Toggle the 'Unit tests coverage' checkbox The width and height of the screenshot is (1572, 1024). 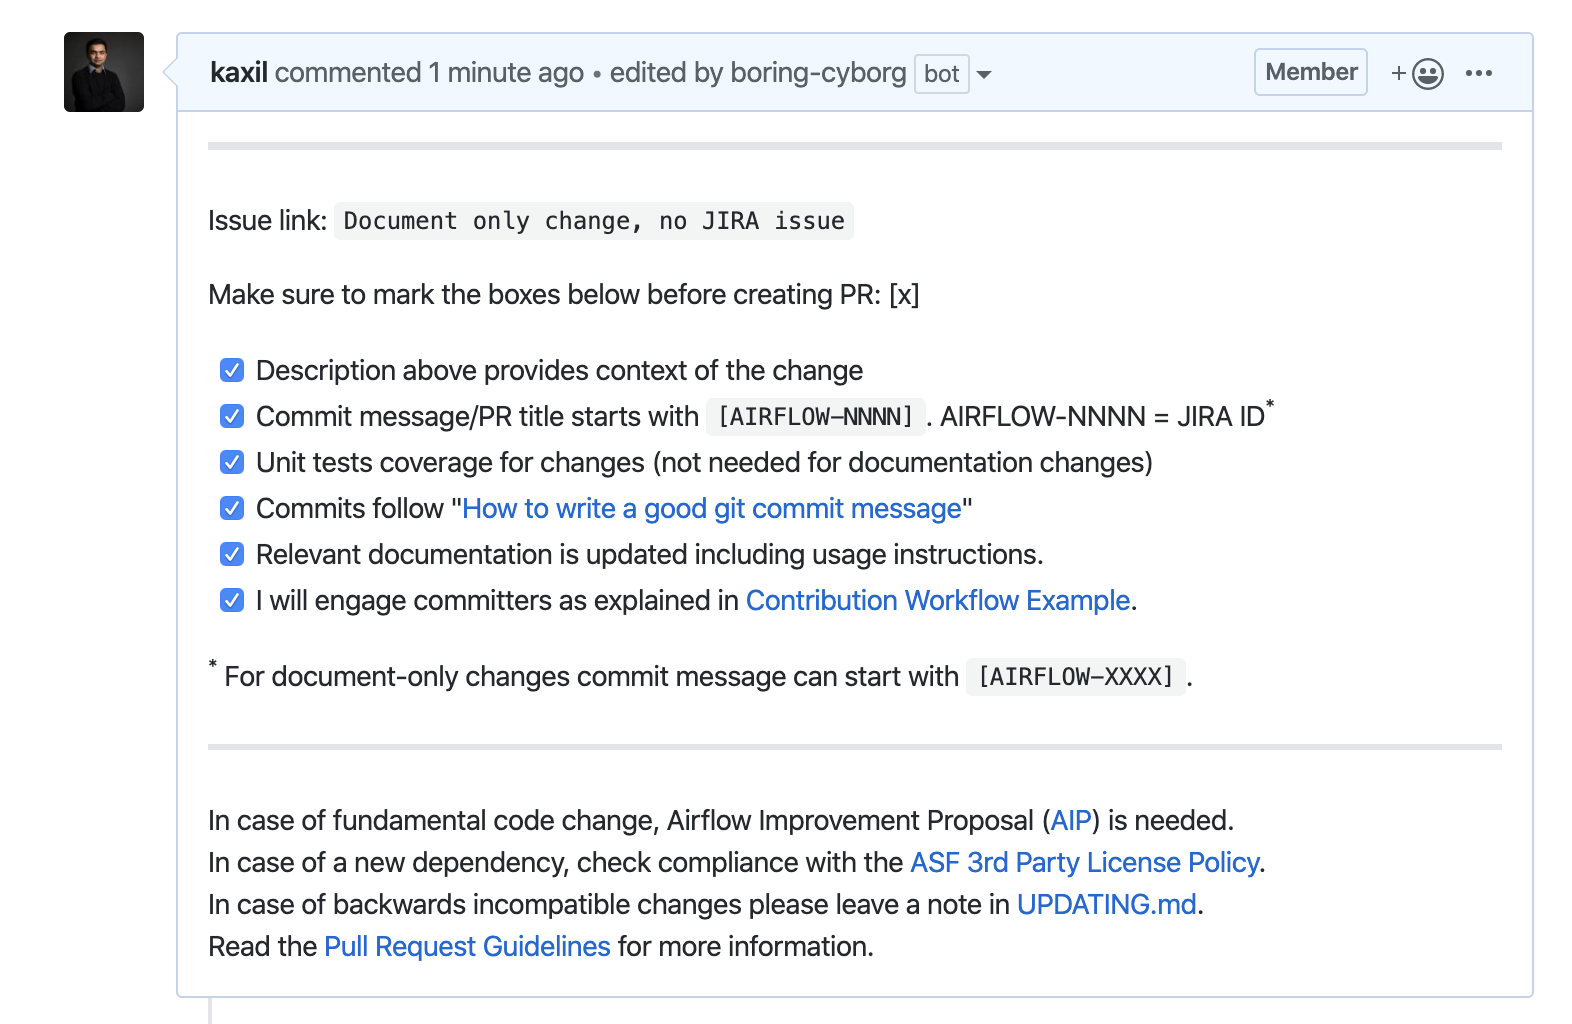(x=232, y=463)
